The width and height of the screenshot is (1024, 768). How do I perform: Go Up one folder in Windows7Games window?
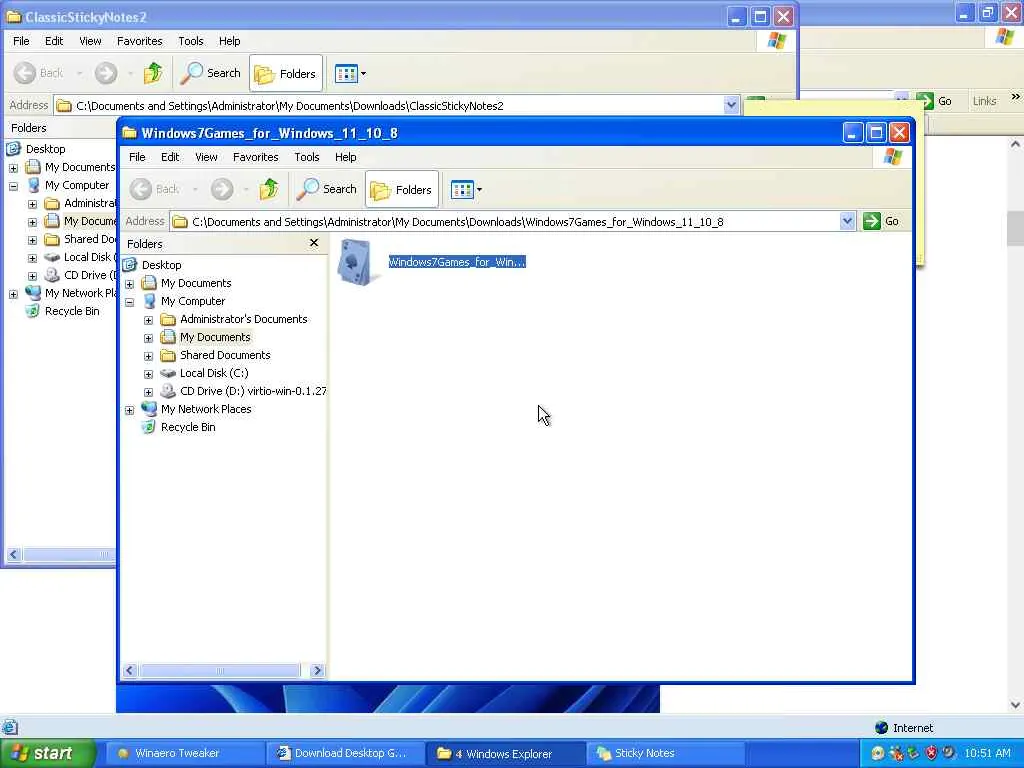point(268,189)
